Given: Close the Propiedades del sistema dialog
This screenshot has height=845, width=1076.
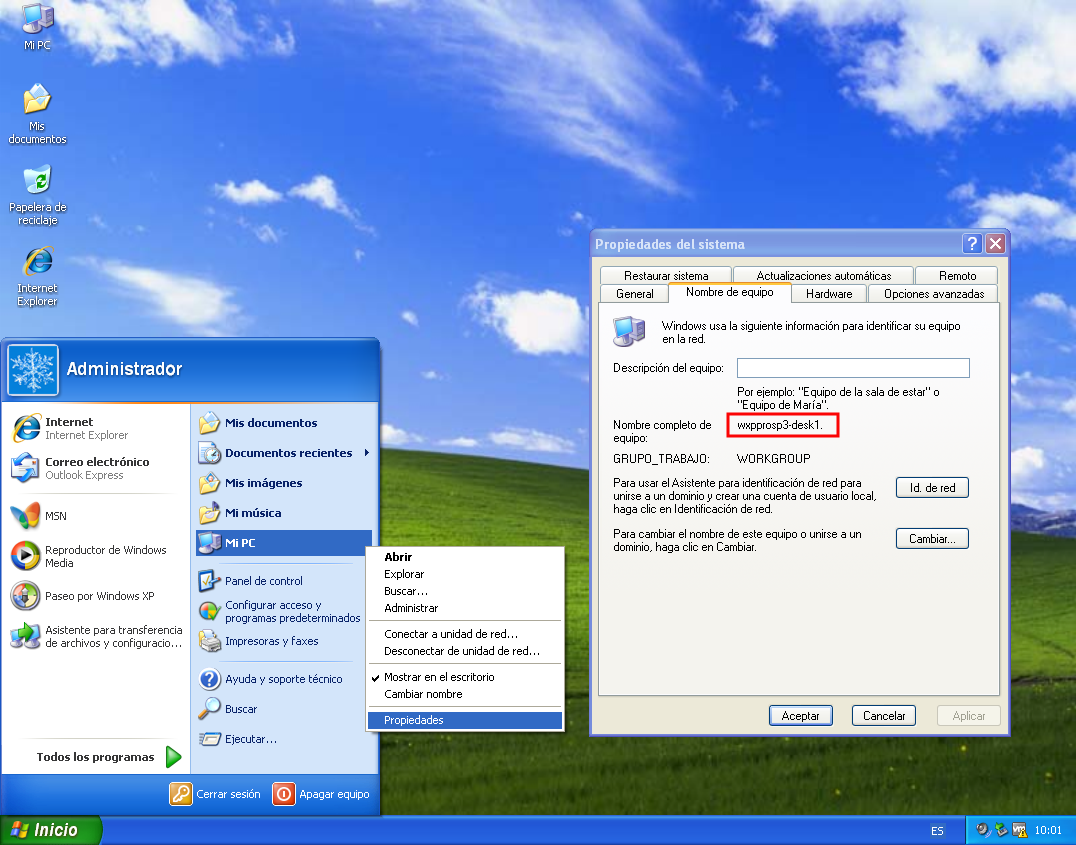Looking at the screenshot, I should click(x=995, y=244).
